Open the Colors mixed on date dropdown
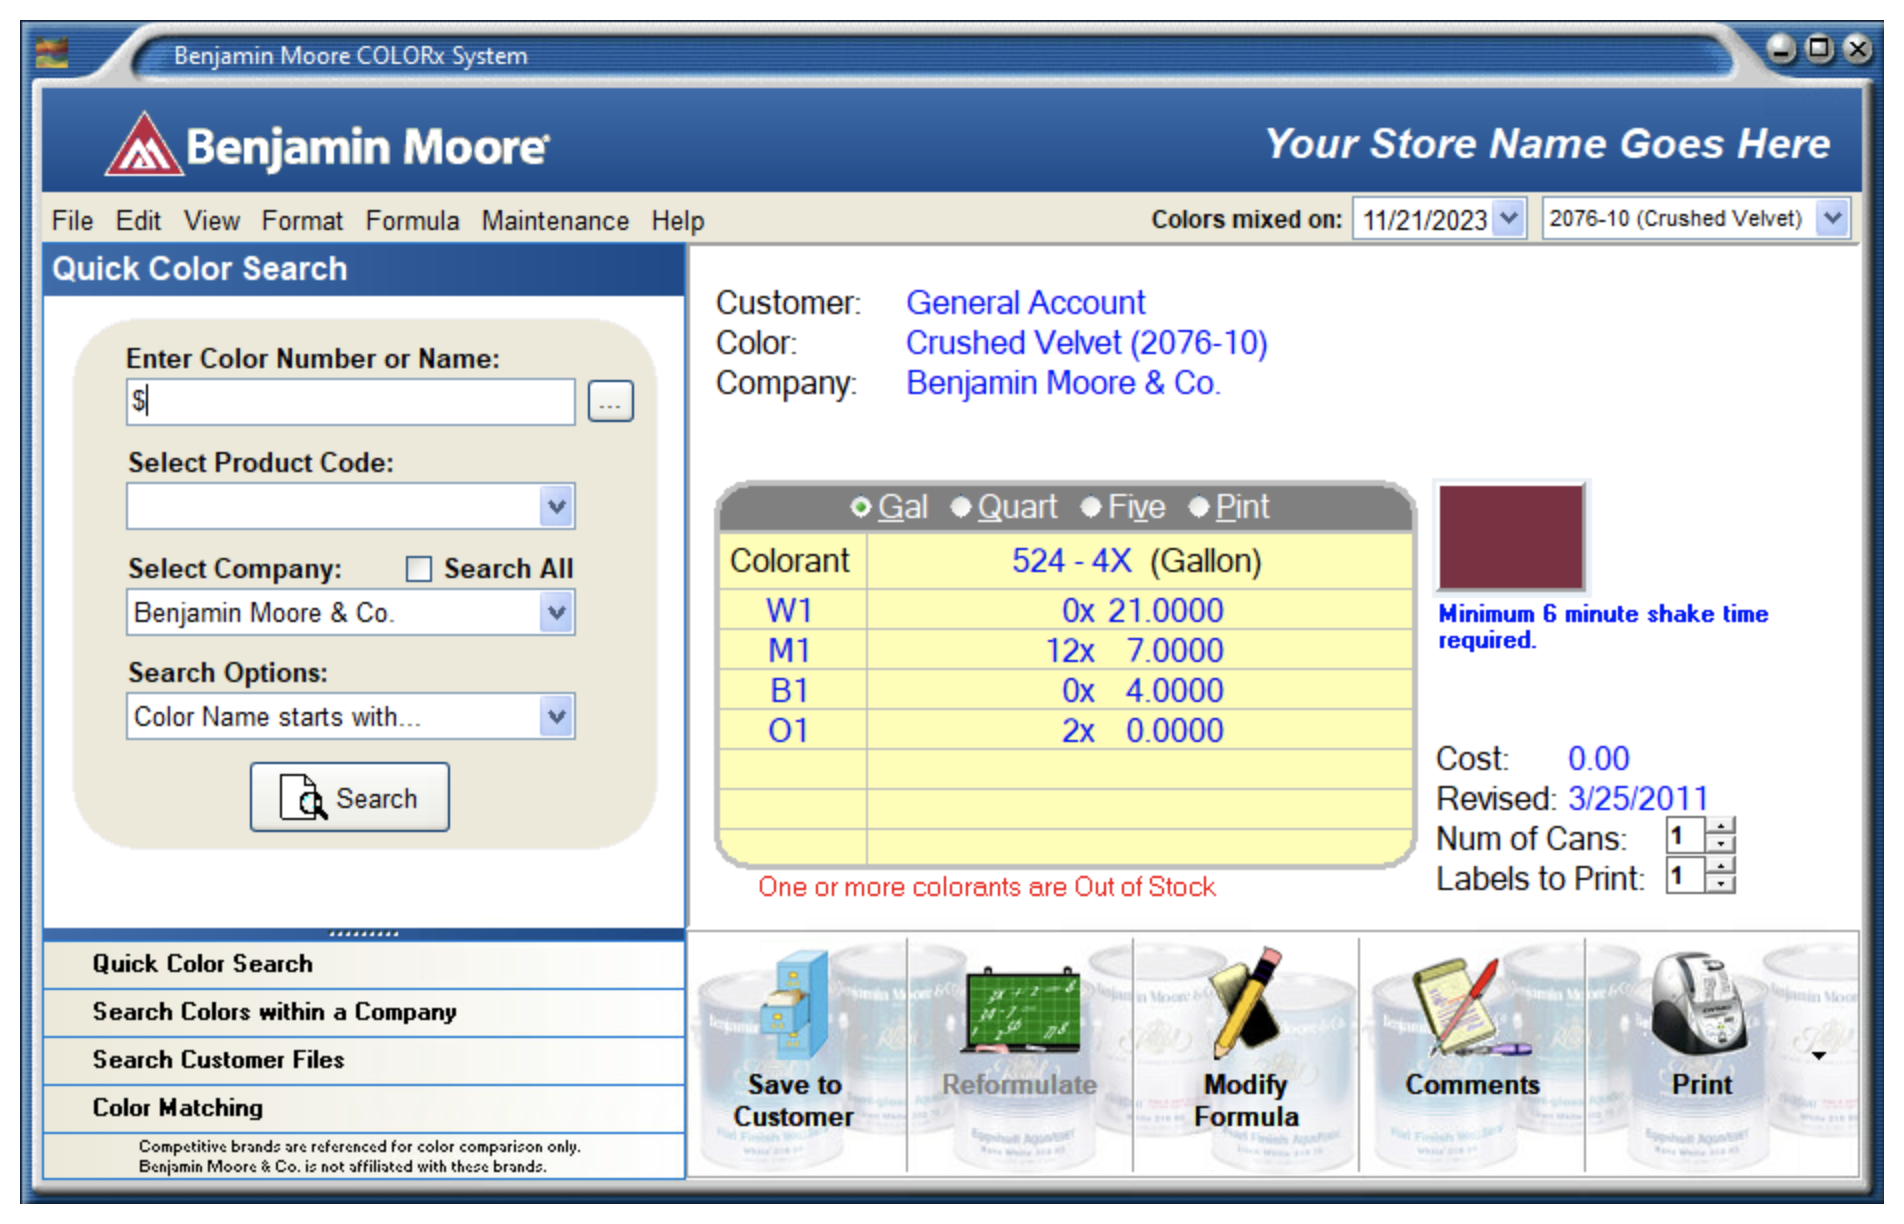The width and height of the screenshot is (1904, 1224). click(x=1509, y=218)
